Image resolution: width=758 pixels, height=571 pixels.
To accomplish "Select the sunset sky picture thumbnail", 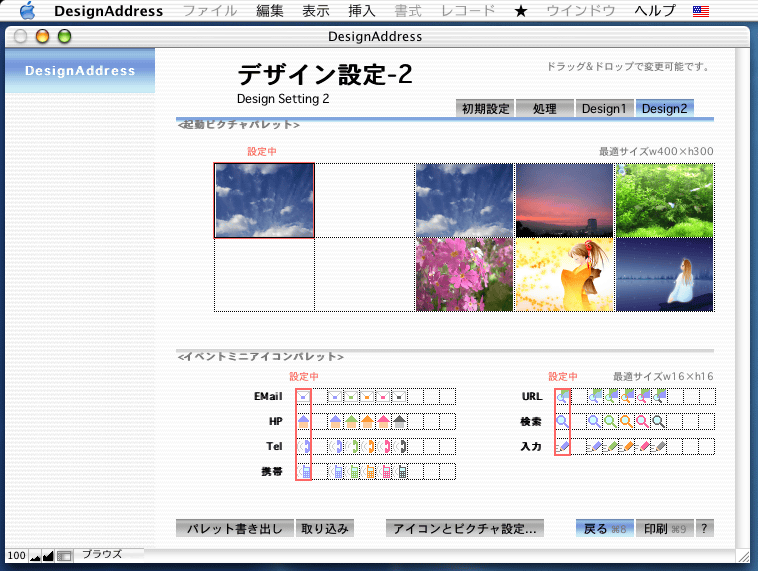I will coord(564,200).
